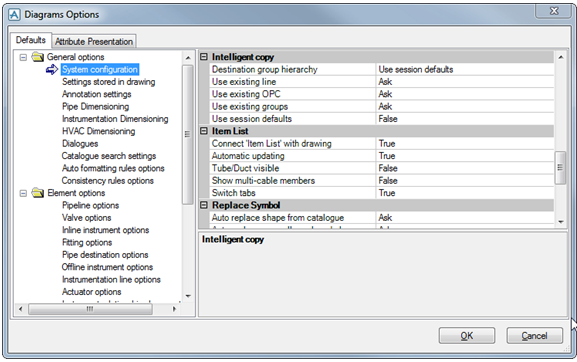
Task: Select Offline instrument options
Action: 107,267
